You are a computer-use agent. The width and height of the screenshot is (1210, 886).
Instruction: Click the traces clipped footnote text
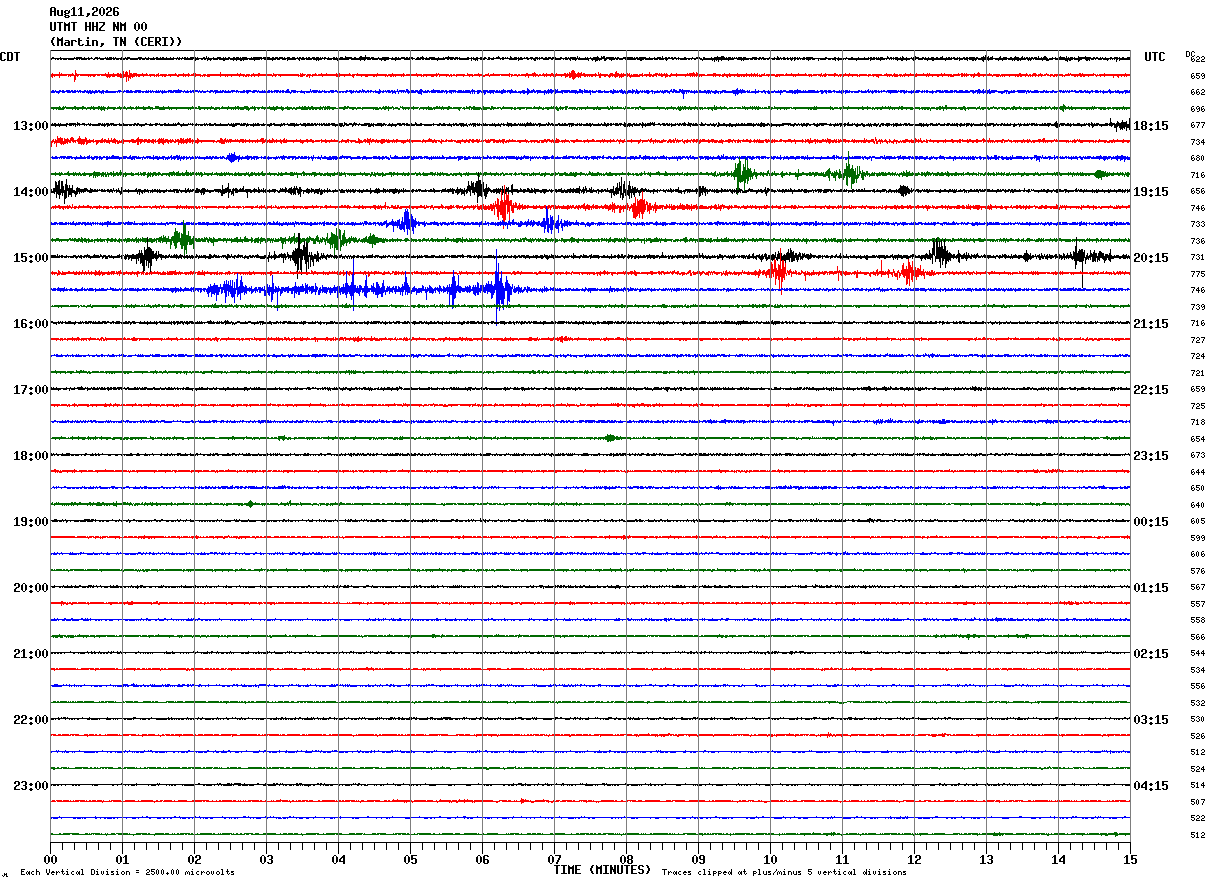(784, 873)
